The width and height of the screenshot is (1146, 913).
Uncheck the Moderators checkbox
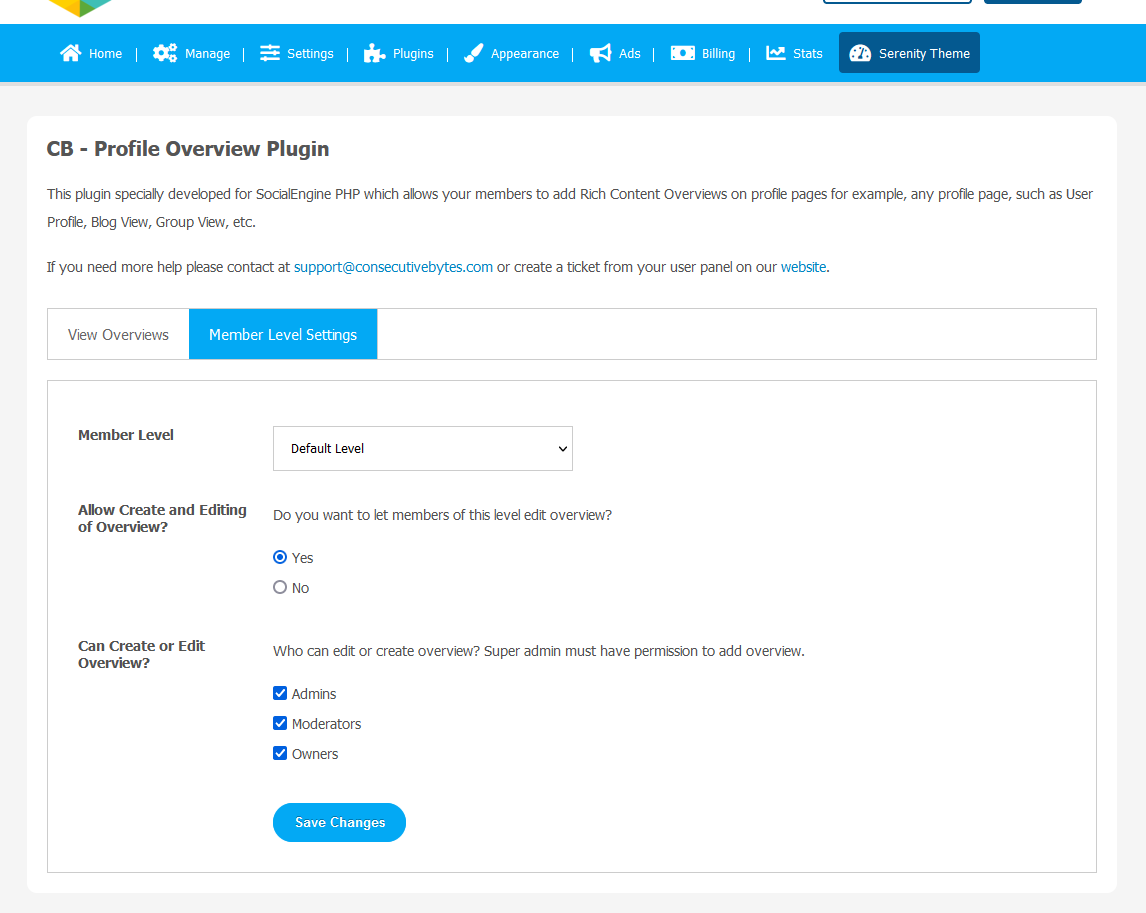pos(280,723)
